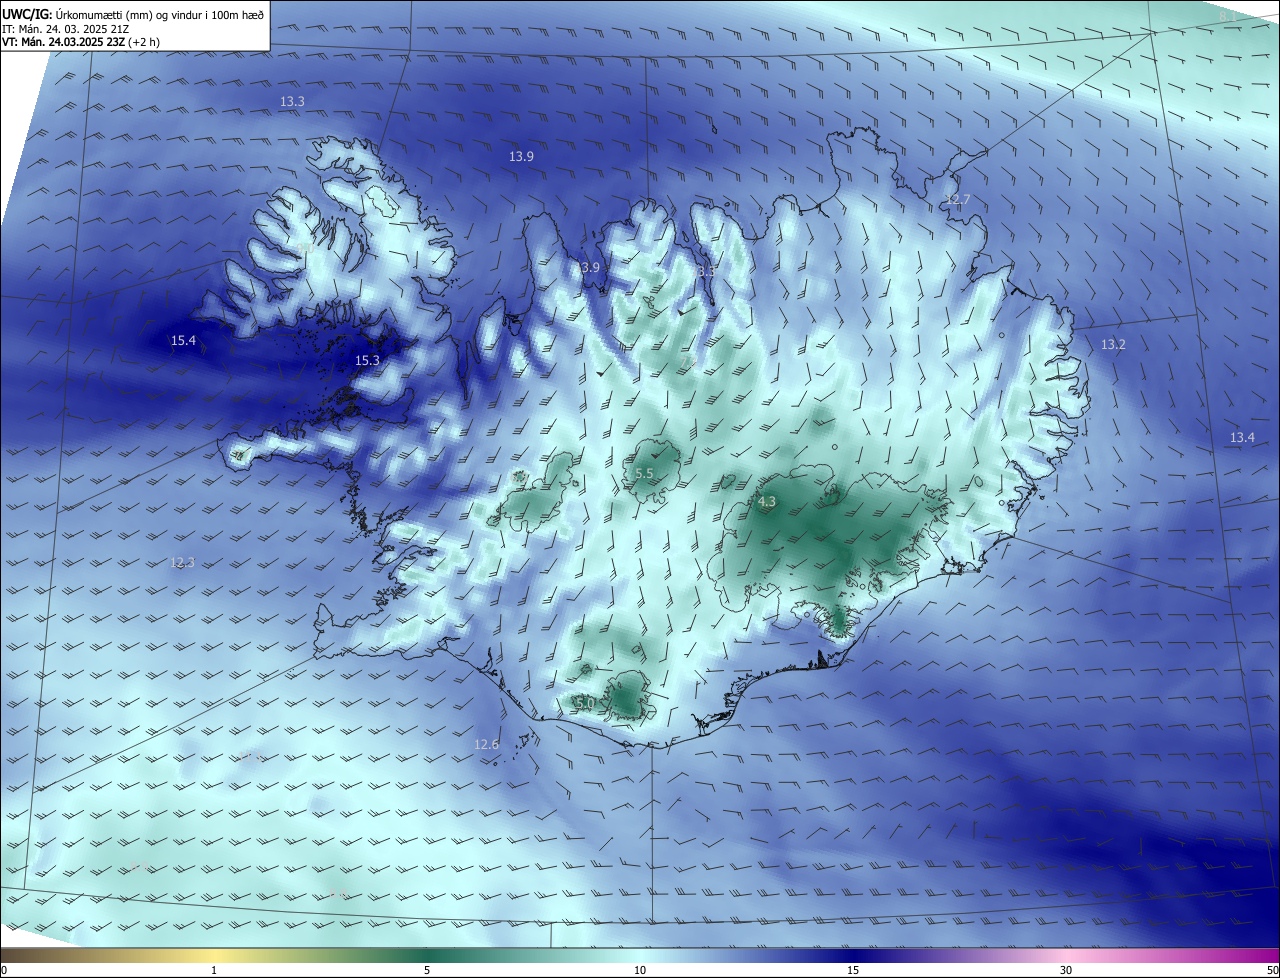Click the 13.3 value label on the map
1280x978 pixels.
(292, 102)
